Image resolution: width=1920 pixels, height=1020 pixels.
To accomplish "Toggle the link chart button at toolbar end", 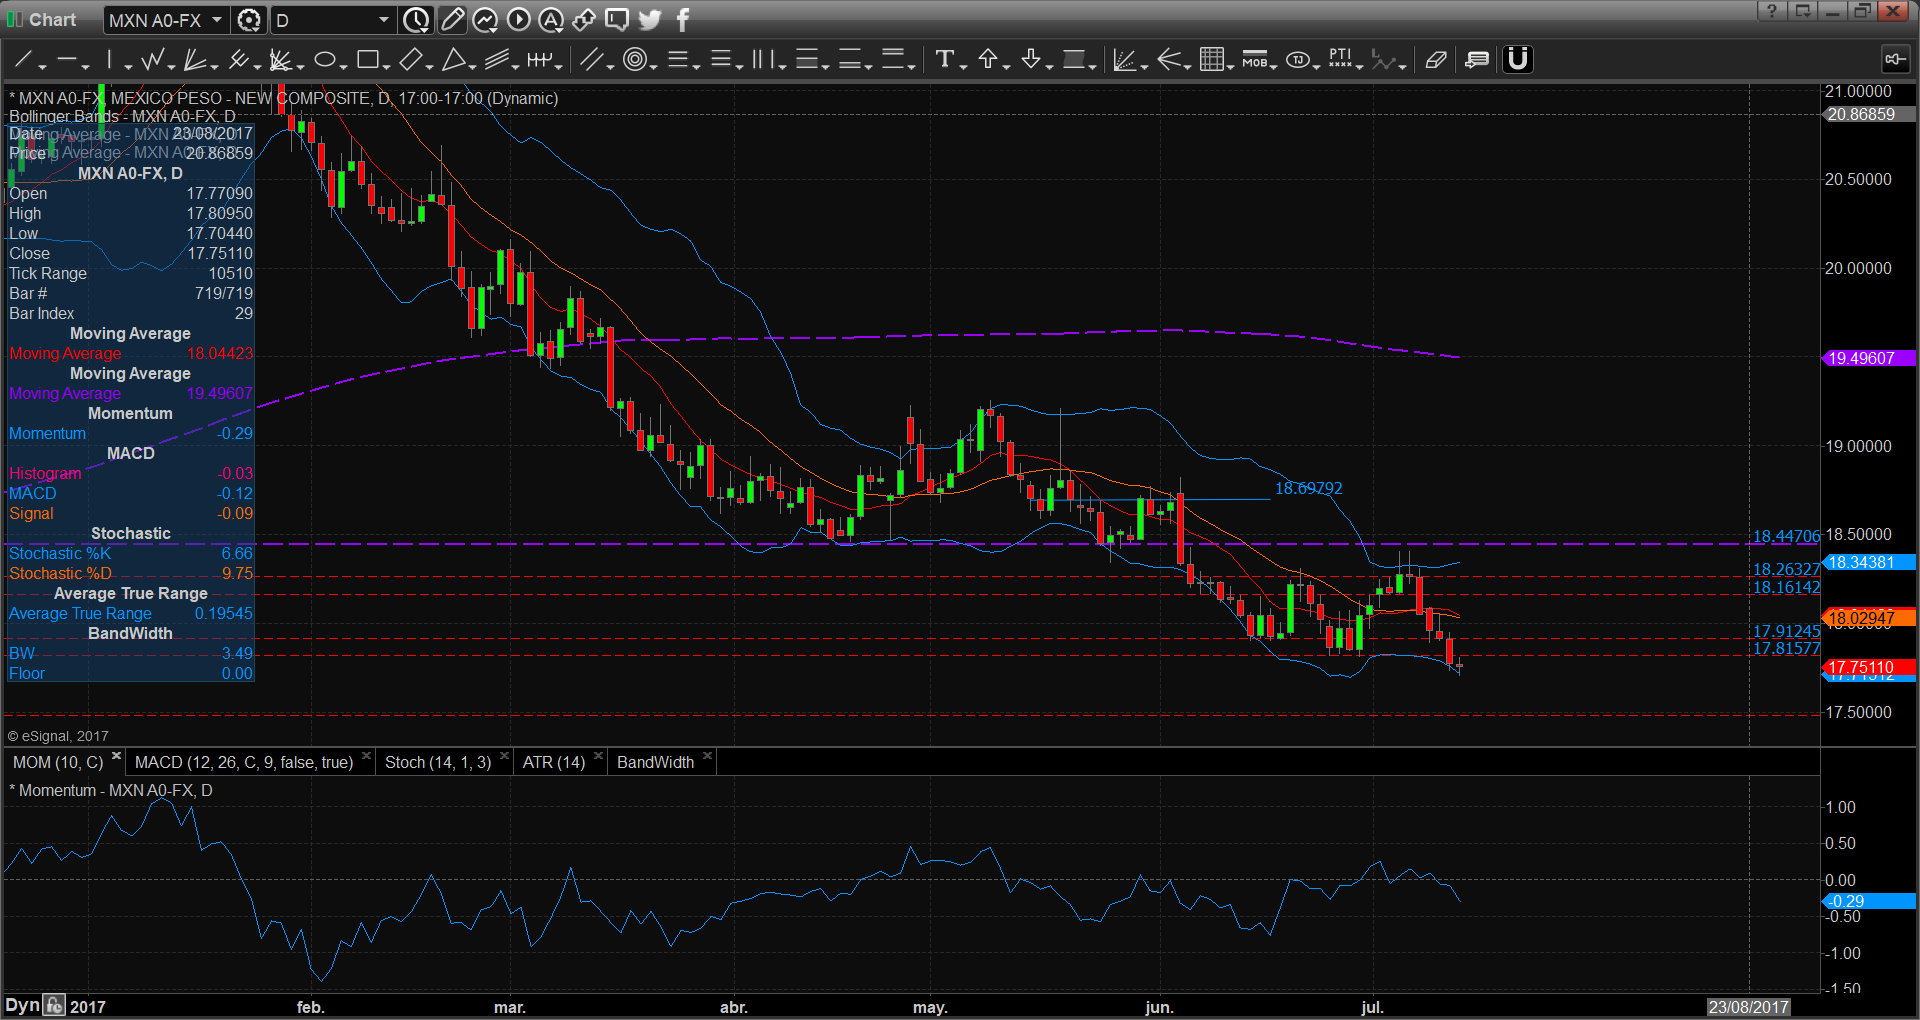I will click(1895, 60).
